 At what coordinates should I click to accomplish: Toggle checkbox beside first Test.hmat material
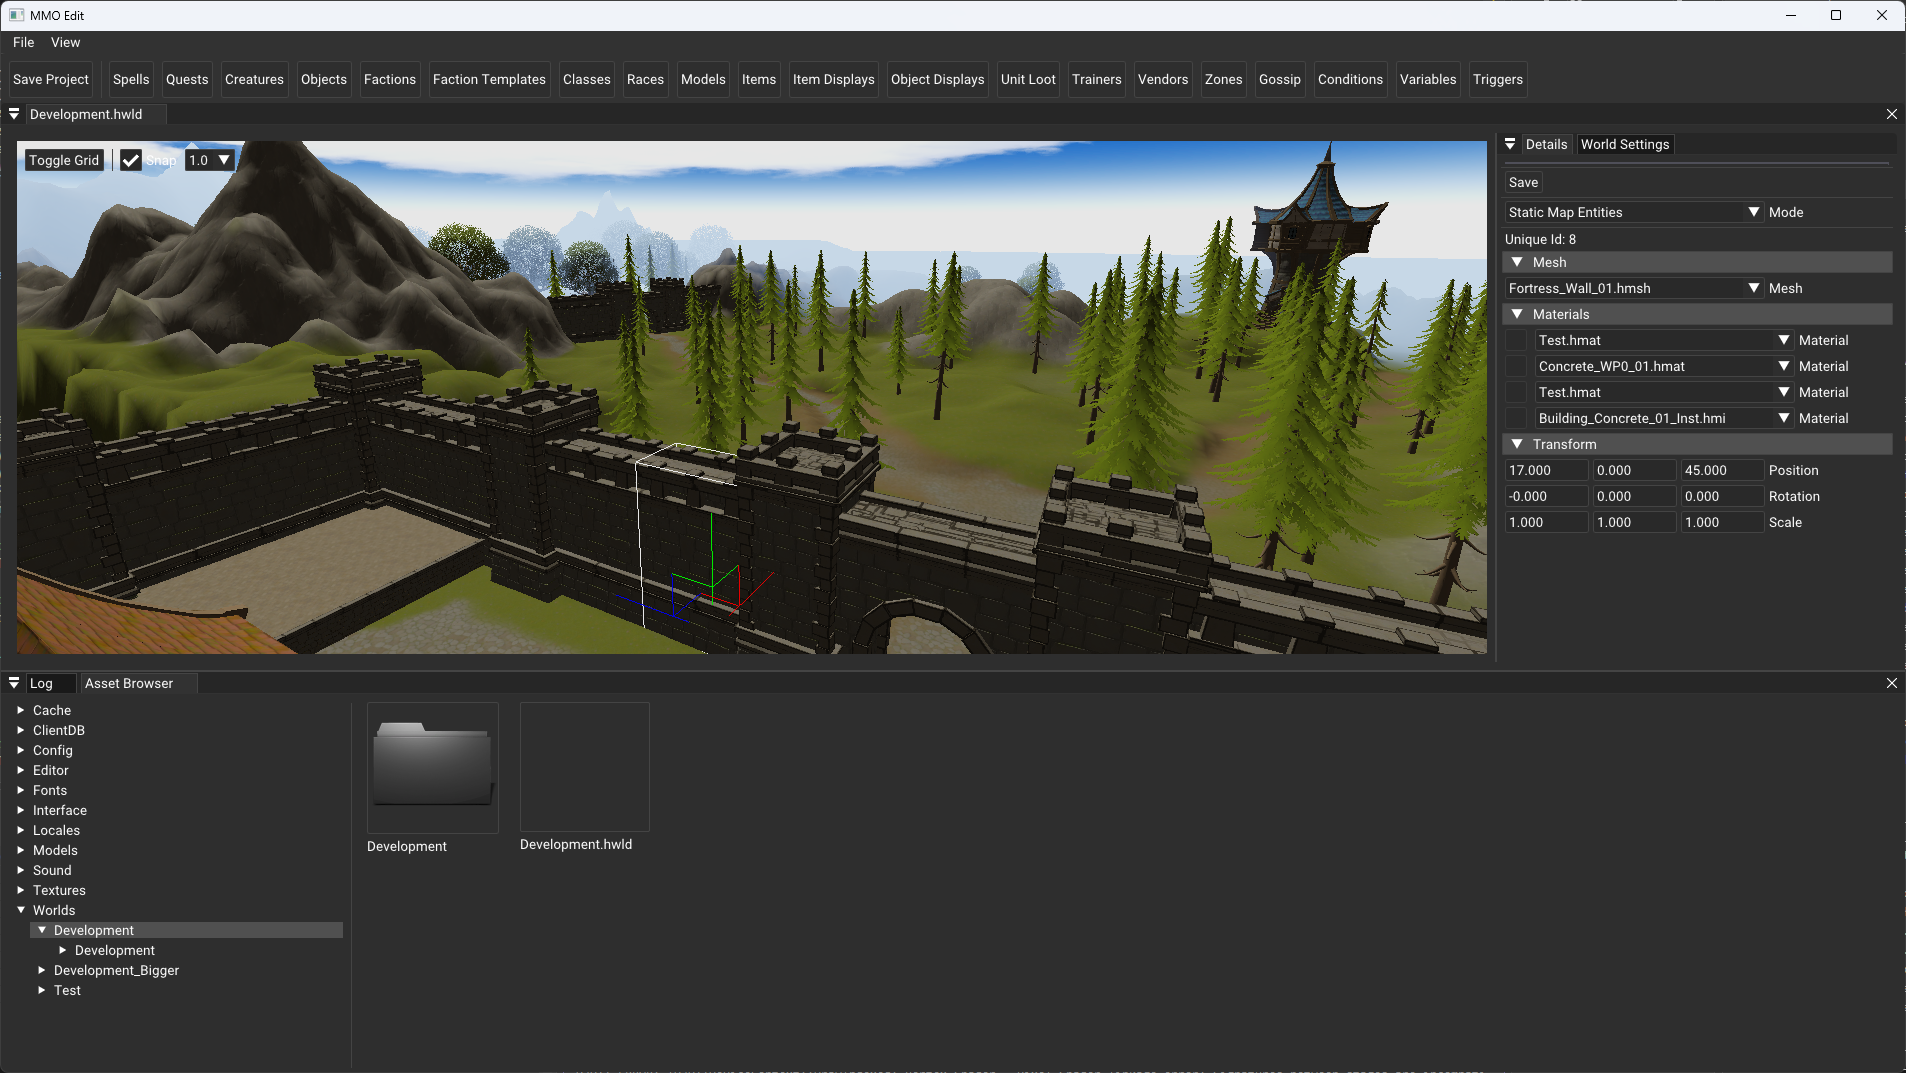1517,340
